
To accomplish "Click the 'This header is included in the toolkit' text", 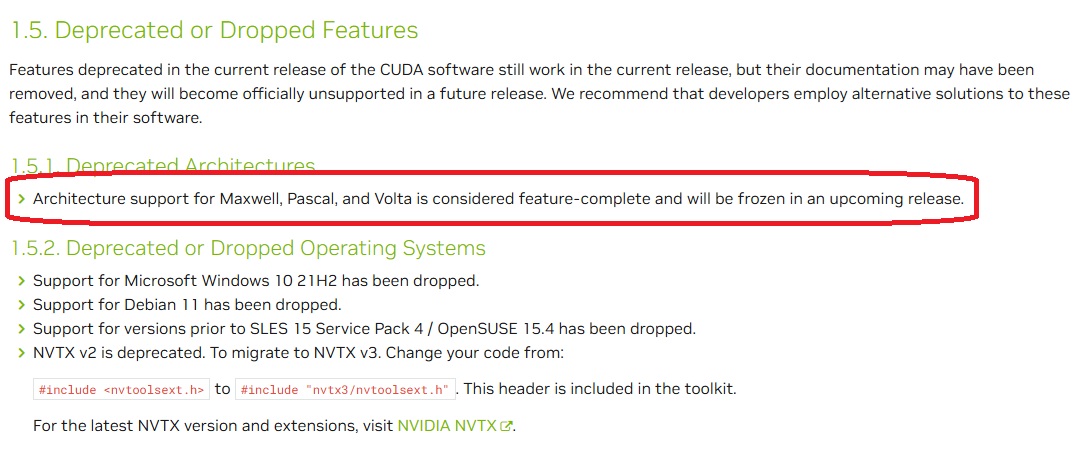I will coord(599,389).
